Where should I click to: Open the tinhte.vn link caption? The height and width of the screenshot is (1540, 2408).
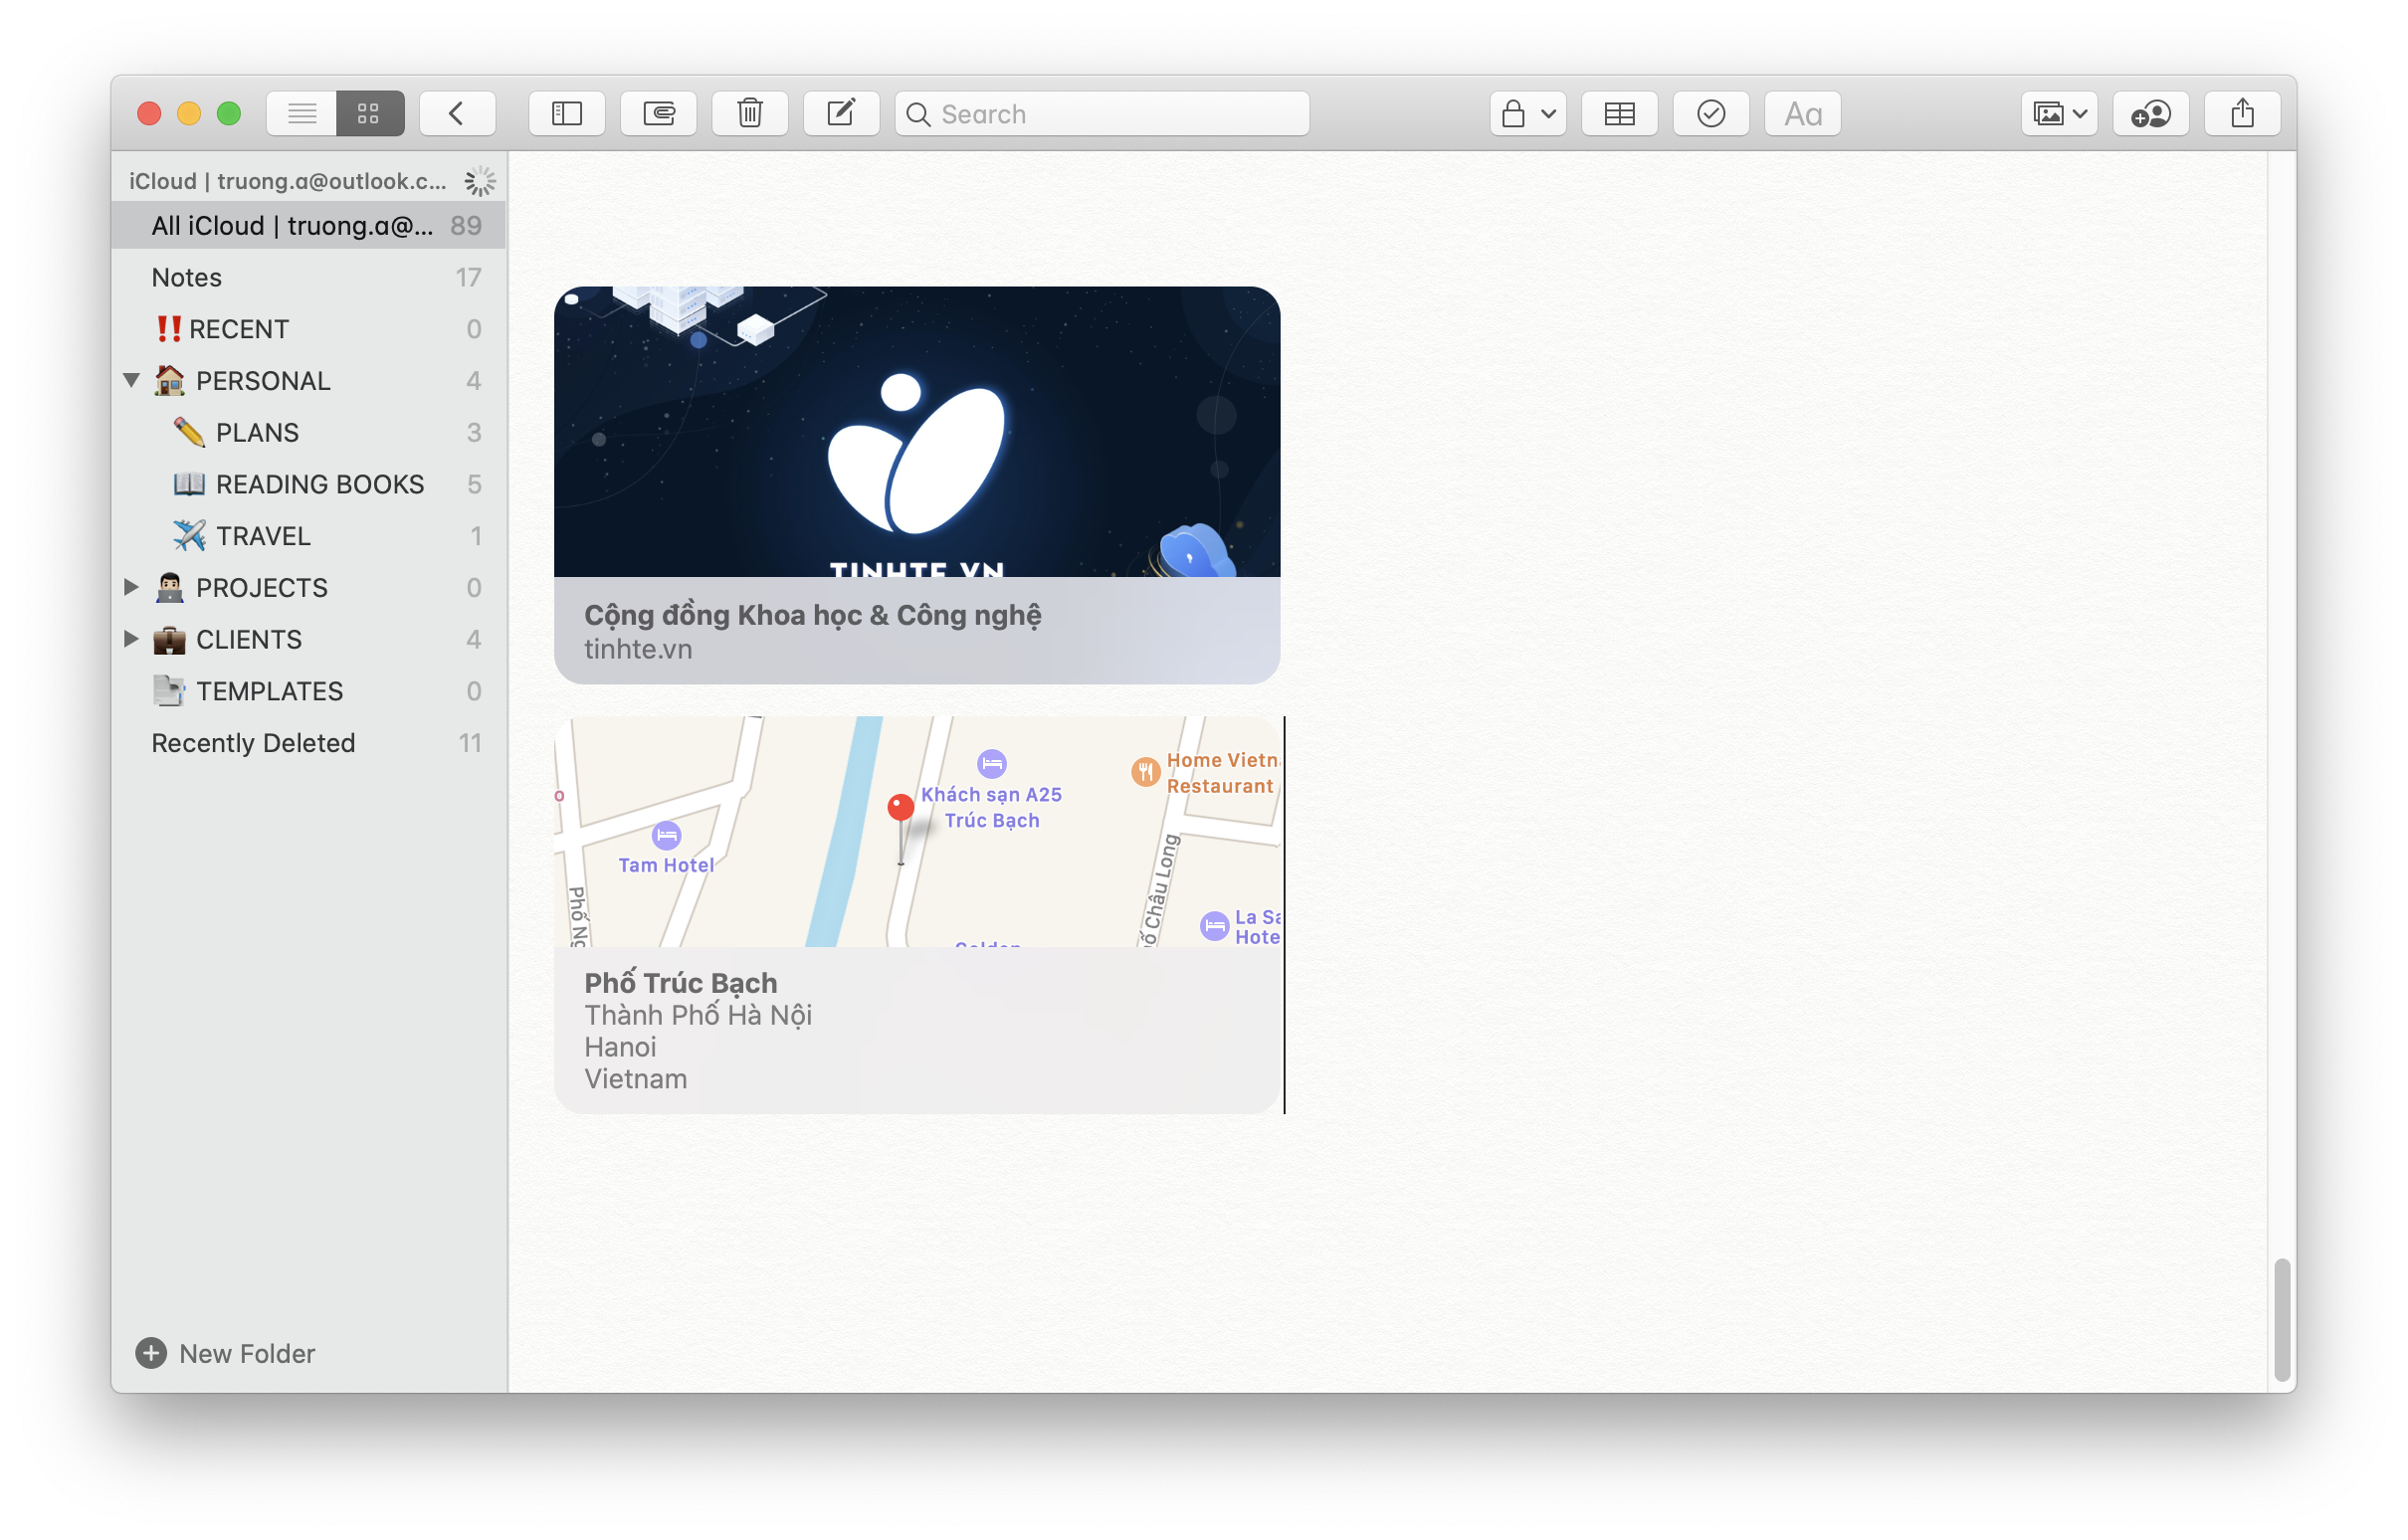[x=917, y=631]
